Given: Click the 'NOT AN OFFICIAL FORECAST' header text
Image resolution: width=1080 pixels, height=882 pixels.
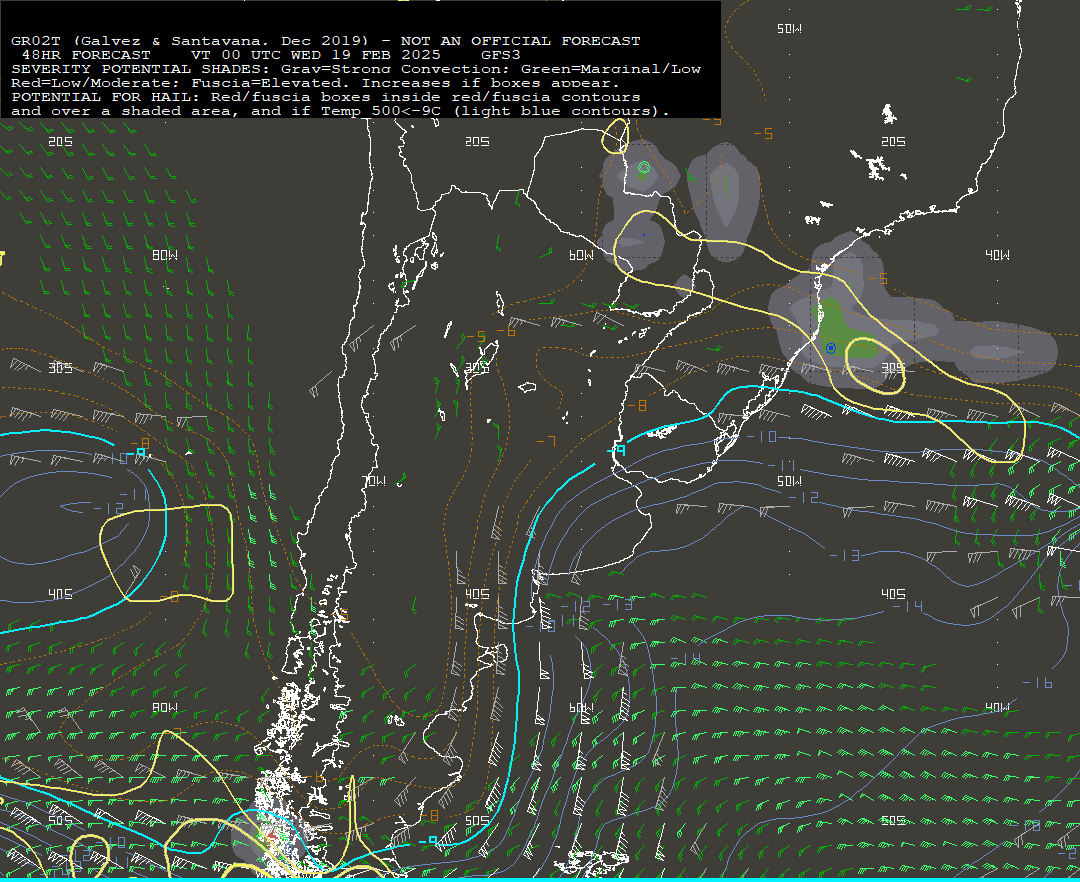Looking at the screenshot, I should pyautogui.click(x=521, y=41).
